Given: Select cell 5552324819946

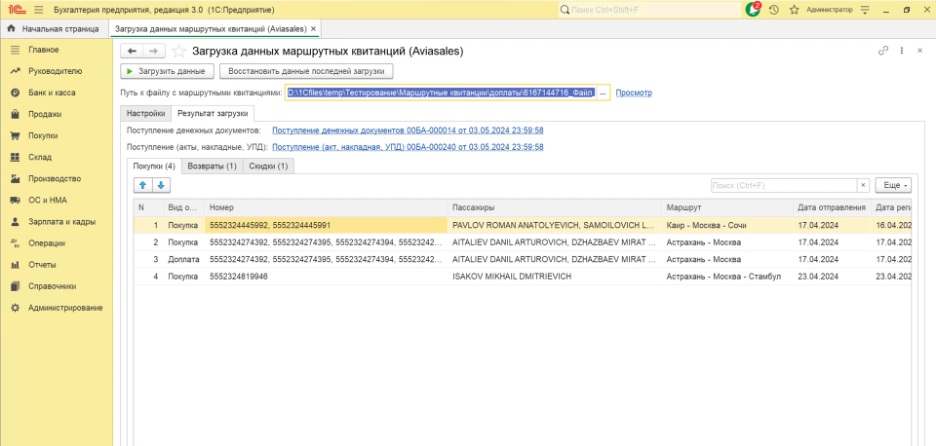Looking at the screenshot, I should pyautogui.click(x=326, y=276).
